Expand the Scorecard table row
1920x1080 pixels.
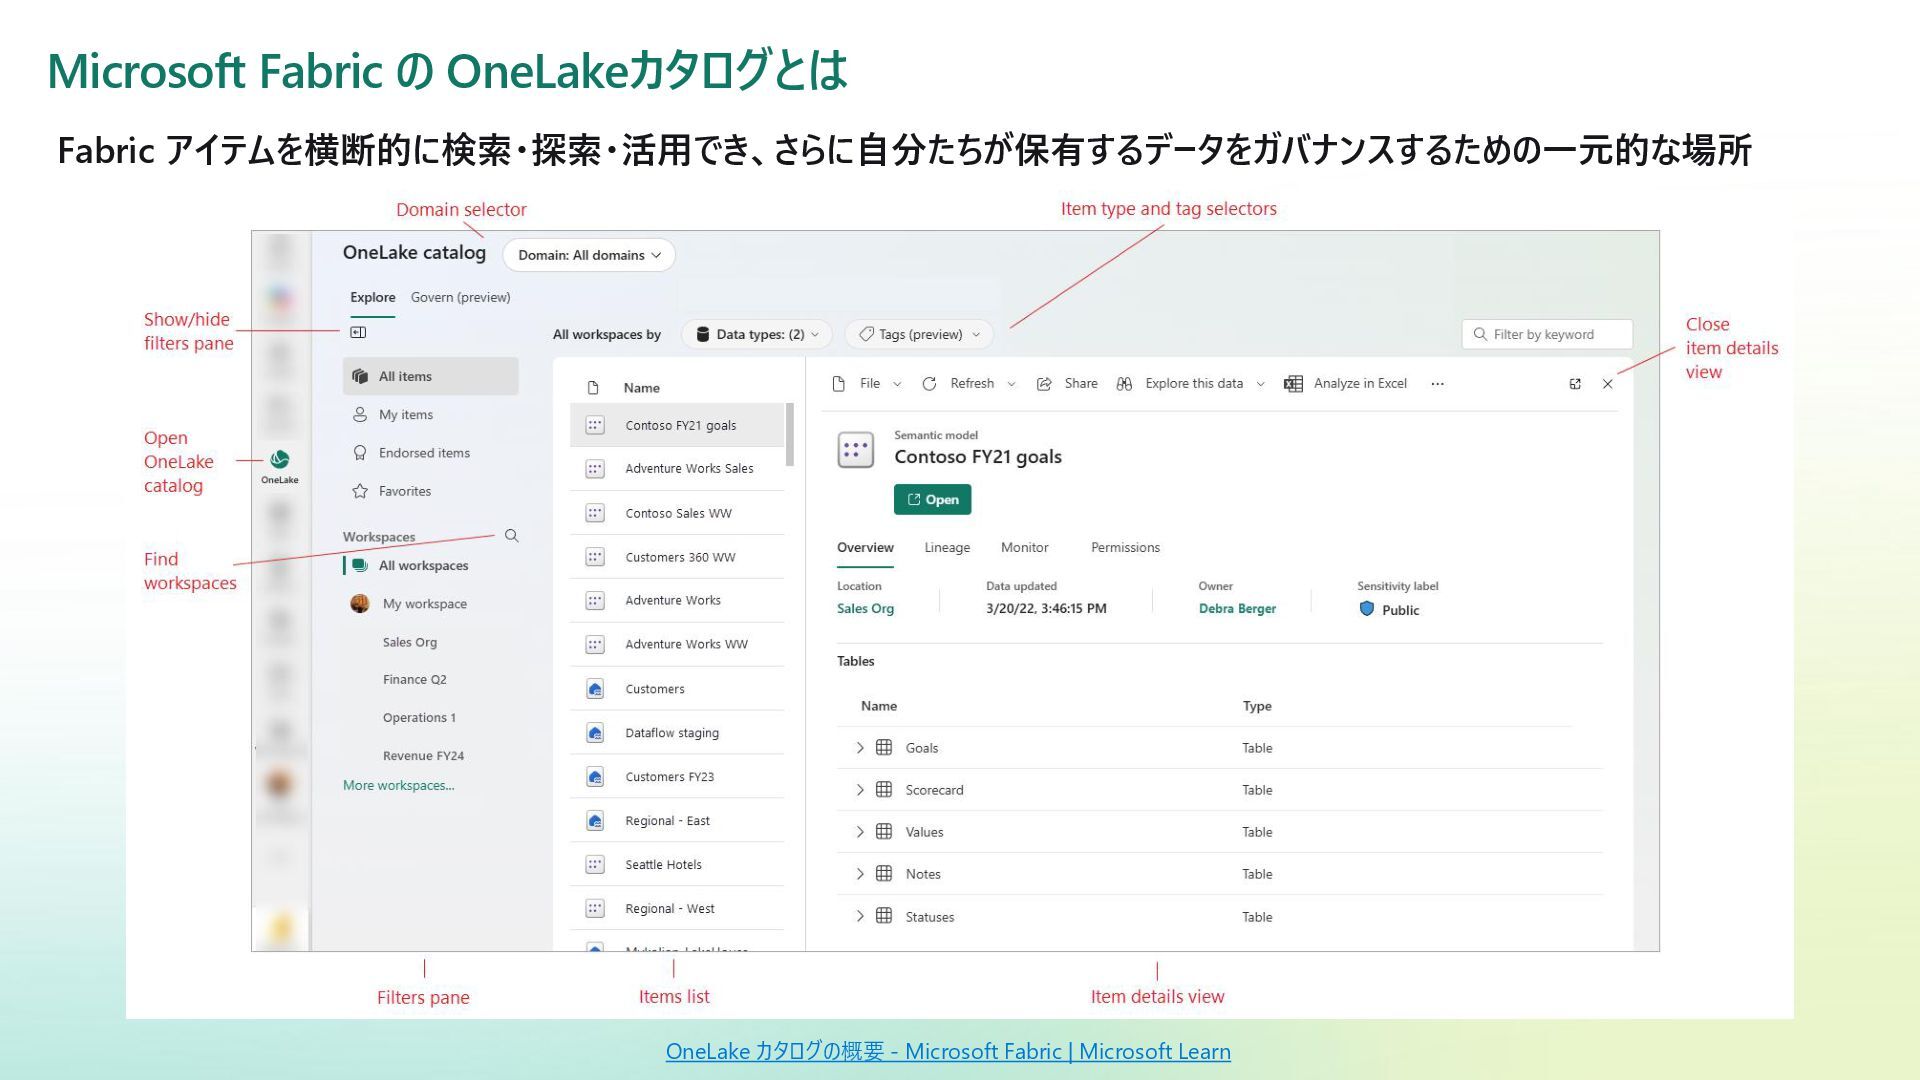pos(859,790)
